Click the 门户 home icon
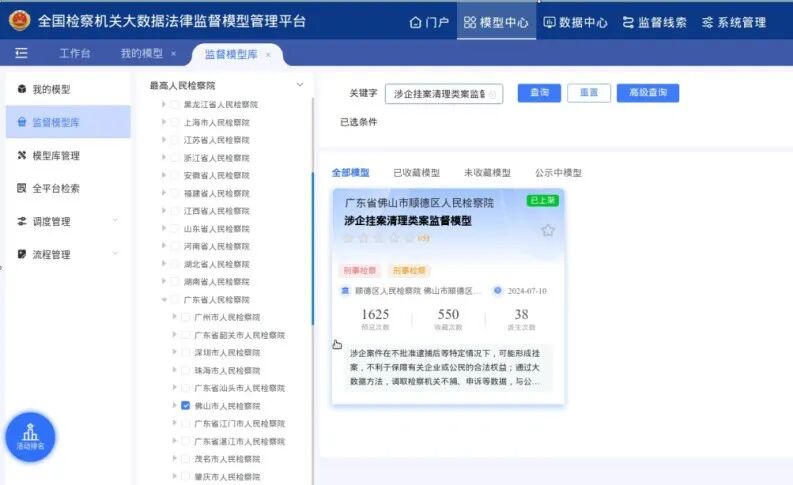793x485 pixels. tap(415, 23)
